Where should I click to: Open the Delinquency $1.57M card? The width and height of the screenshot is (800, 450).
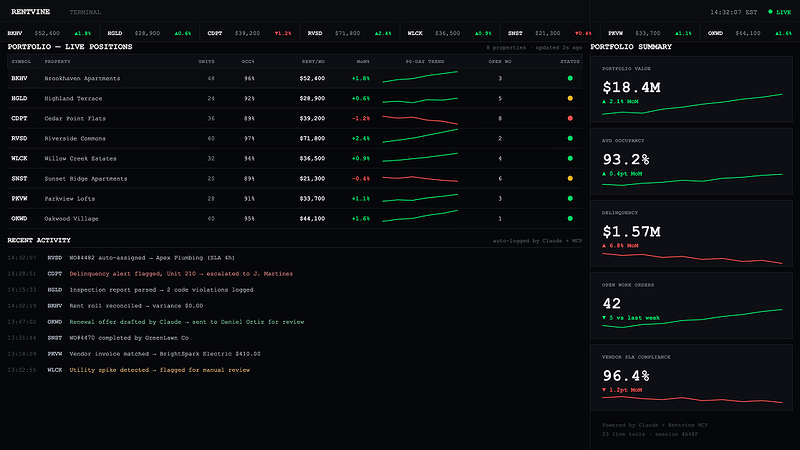(691, 234)
